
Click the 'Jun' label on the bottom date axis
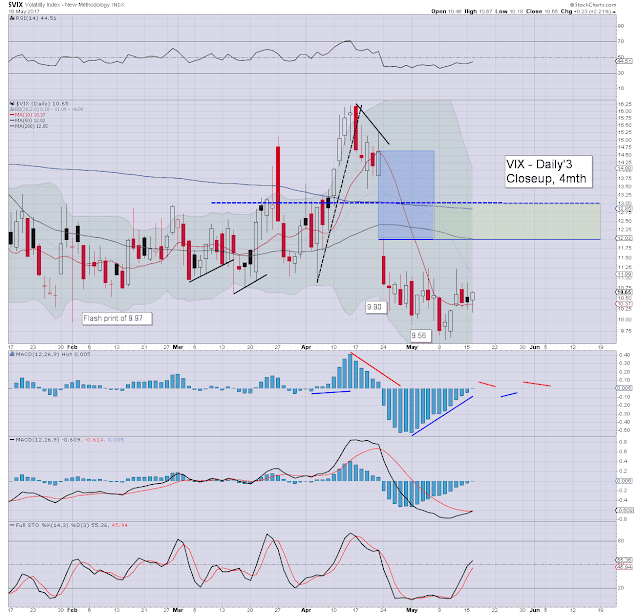(535, 610)
